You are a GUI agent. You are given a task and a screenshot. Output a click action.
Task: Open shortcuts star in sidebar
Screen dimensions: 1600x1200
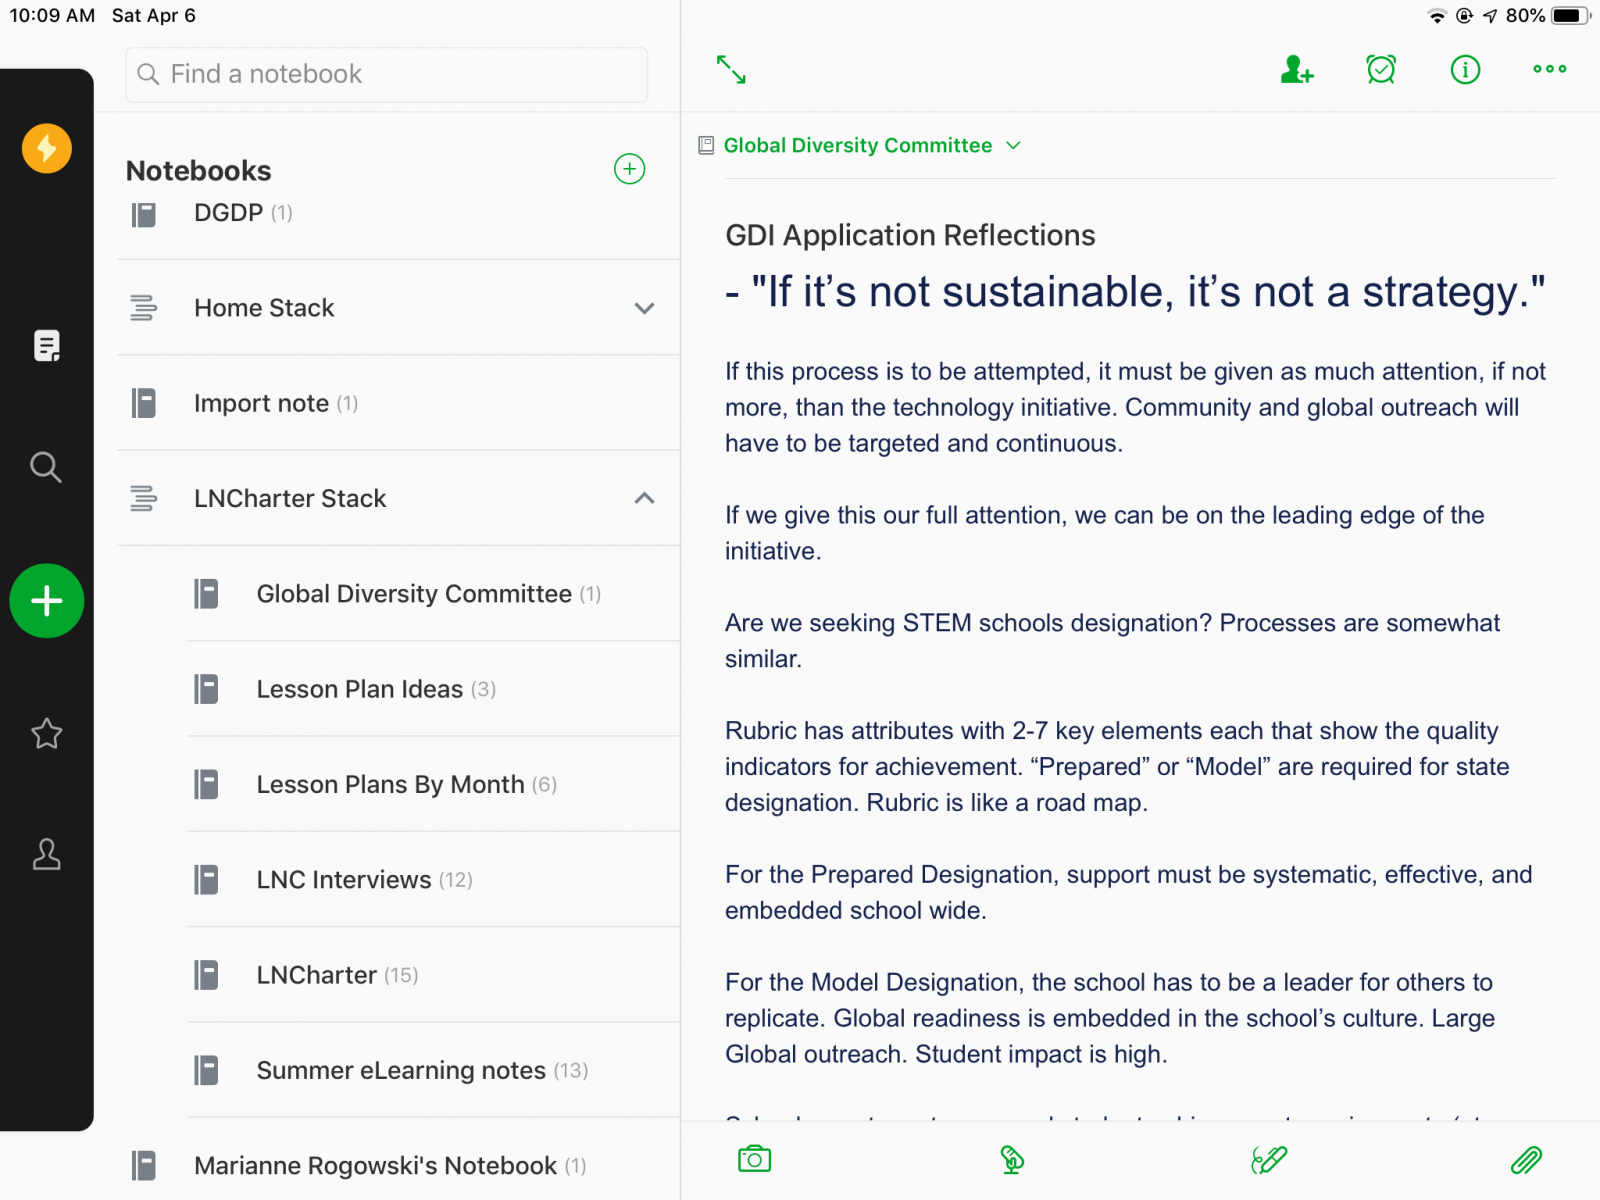[x=46, y=734]
